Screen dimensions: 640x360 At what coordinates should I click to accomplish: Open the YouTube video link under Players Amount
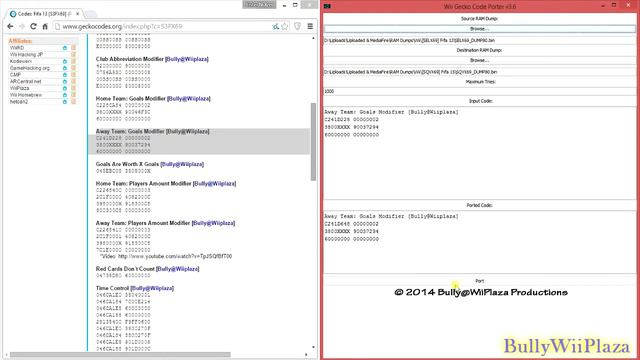point(175,256)
